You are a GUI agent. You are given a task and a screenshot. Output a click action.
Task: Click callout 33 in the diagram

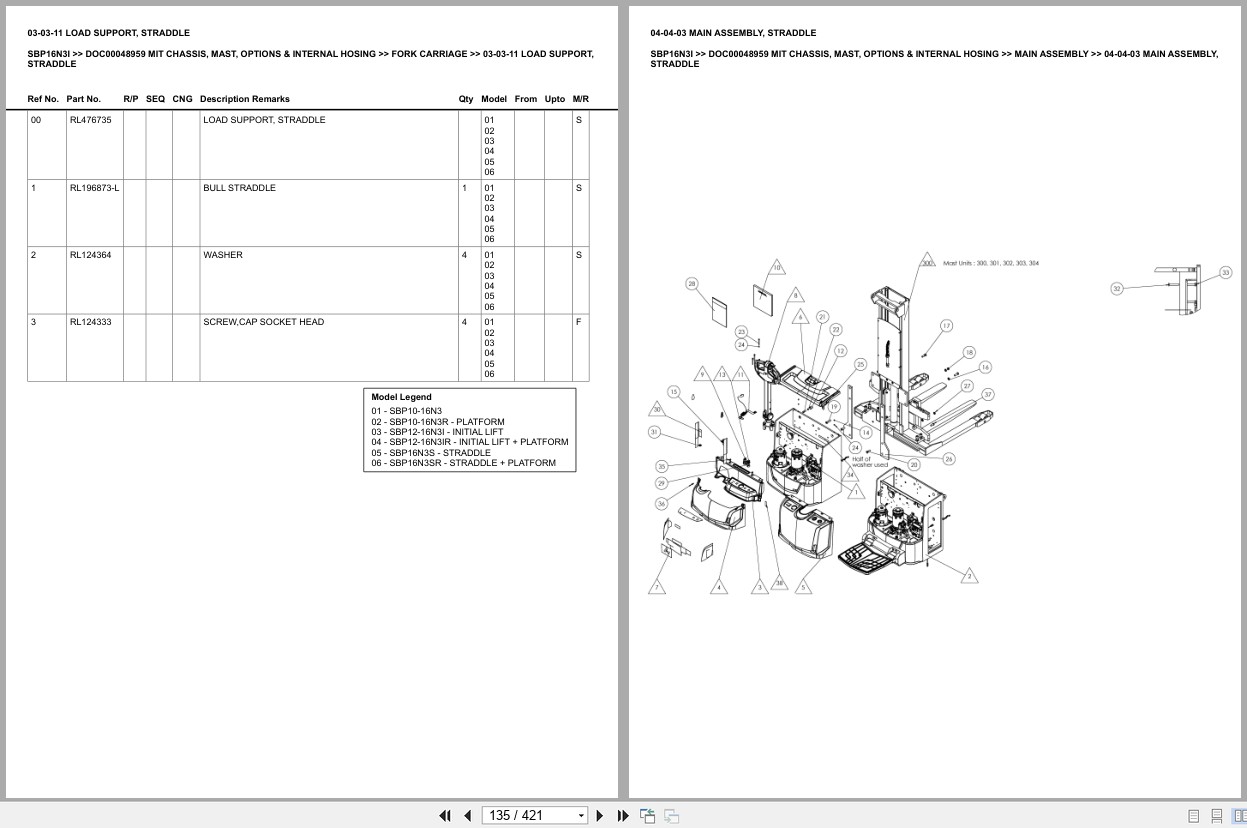[1225, 272]
